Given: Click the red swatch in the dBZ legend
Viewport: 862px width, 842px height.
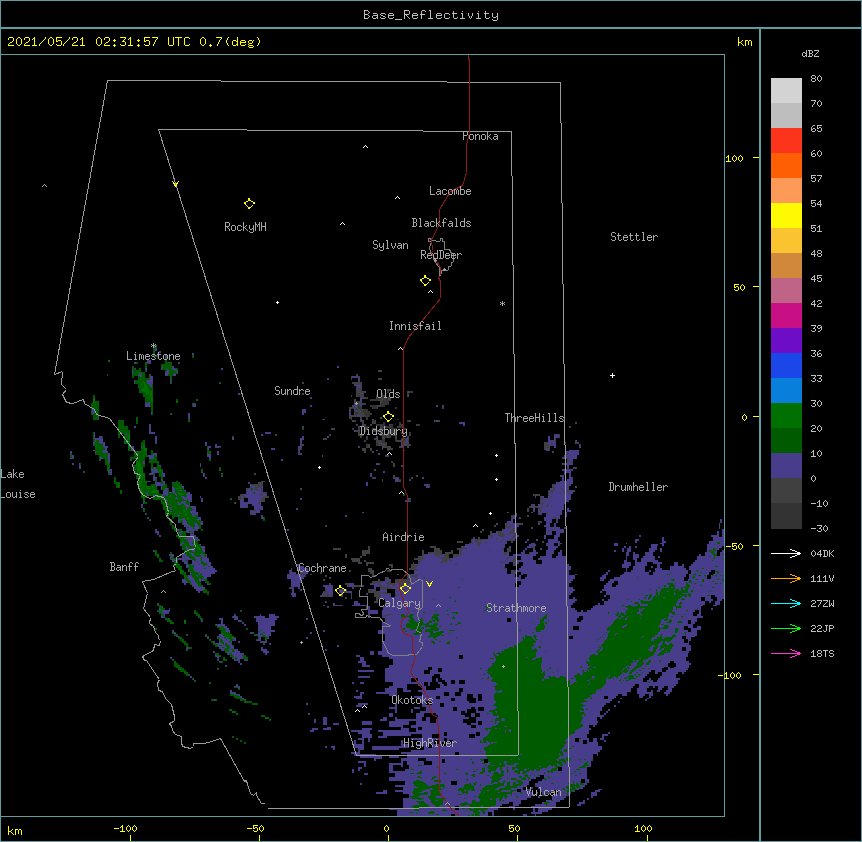Looking at the screenshot, I should (786, 140).
